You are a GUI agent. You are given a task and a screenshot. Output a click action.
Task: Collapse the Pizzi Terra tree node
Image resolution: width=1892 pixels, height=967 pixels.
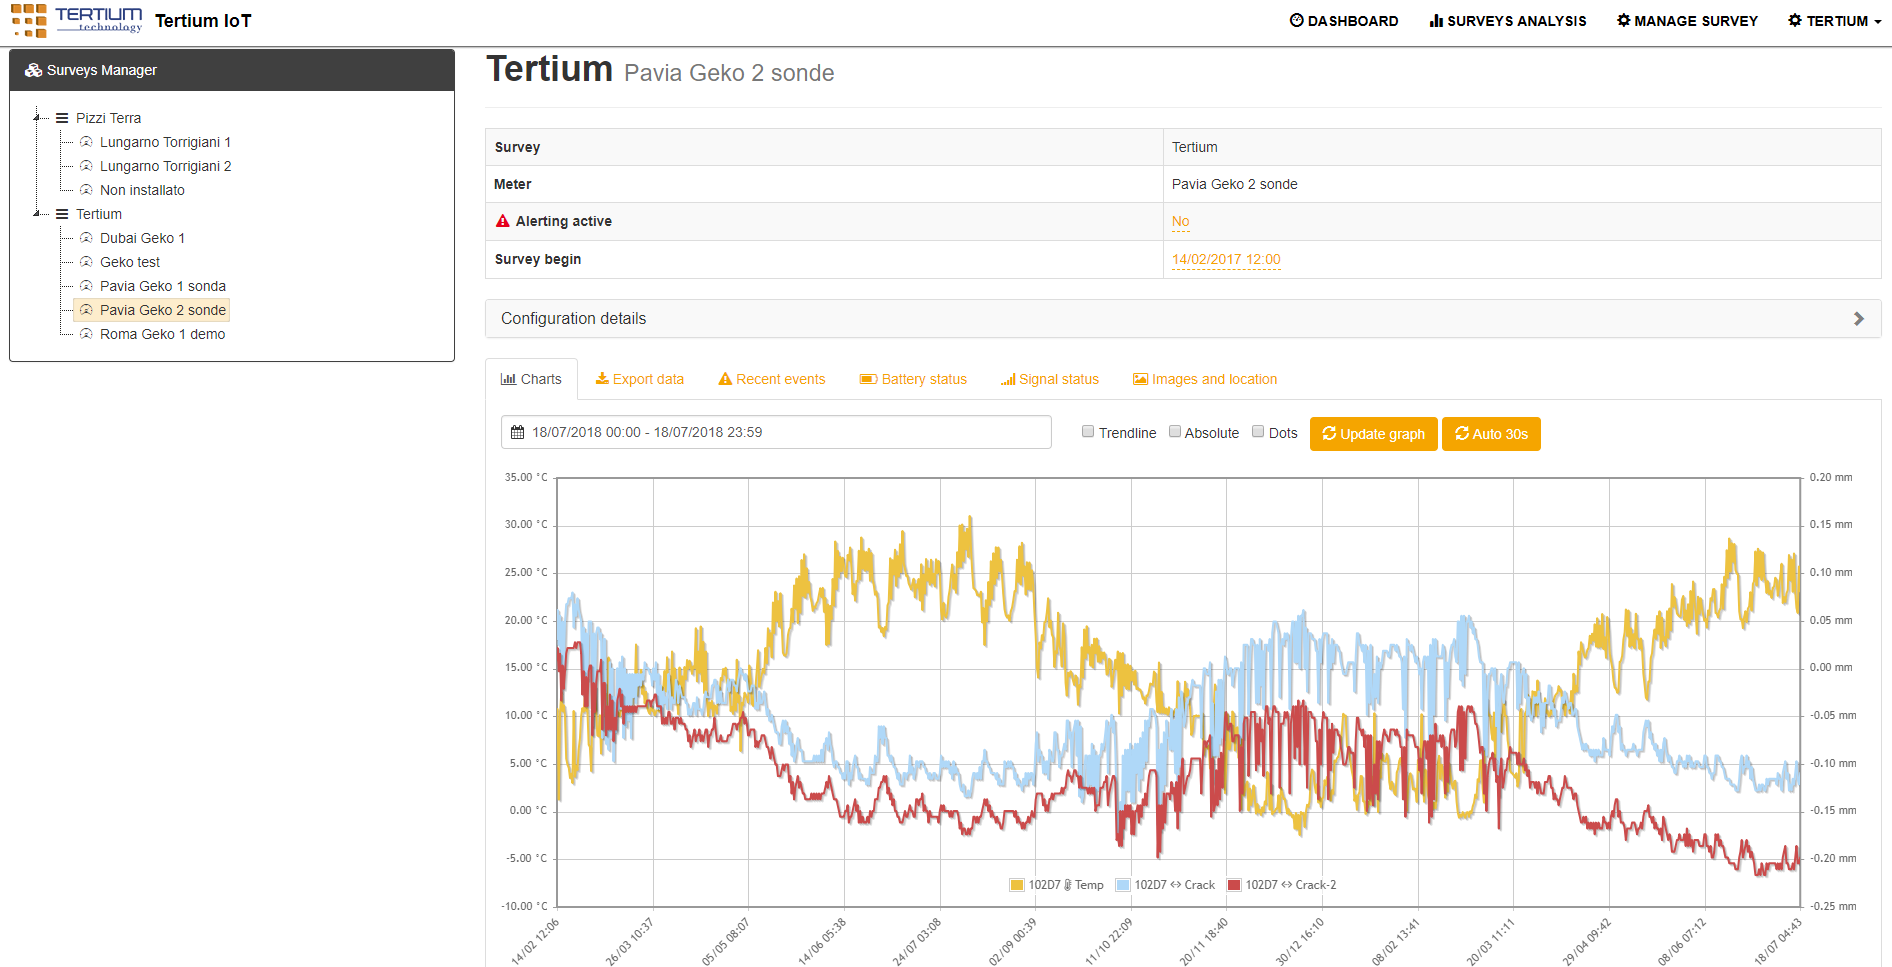pyautogui.click(x=37, y=118)
